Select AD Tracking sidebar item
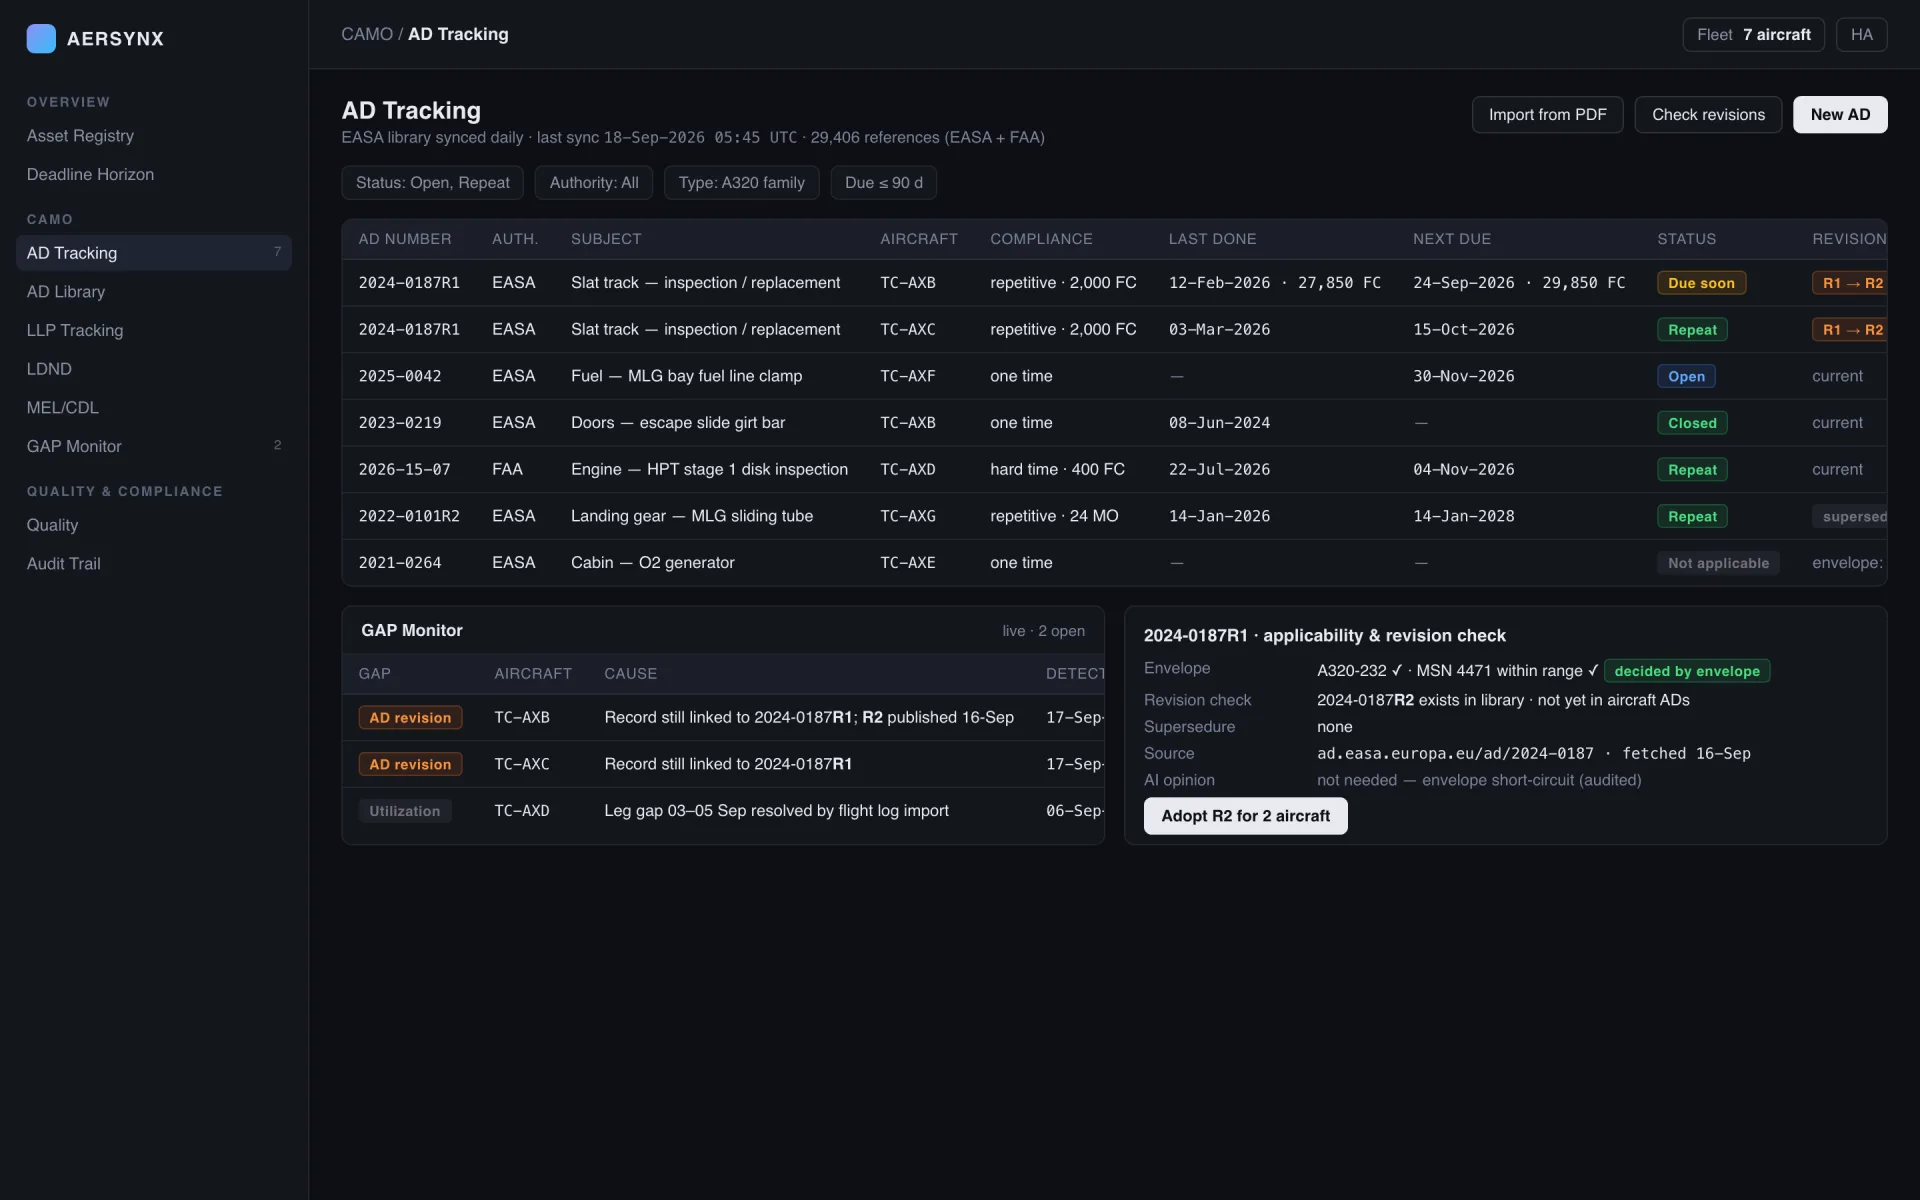The width and height of the screenshot is (1920, 1200). pyautogui.click(x=154, y=253)
